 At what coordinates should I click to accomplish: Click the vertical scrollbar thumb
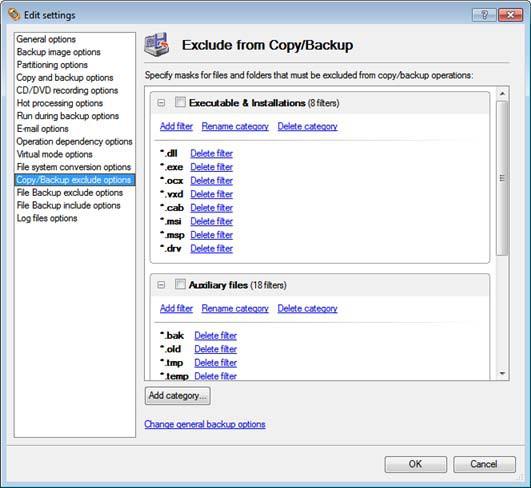(x=502, y=178)
